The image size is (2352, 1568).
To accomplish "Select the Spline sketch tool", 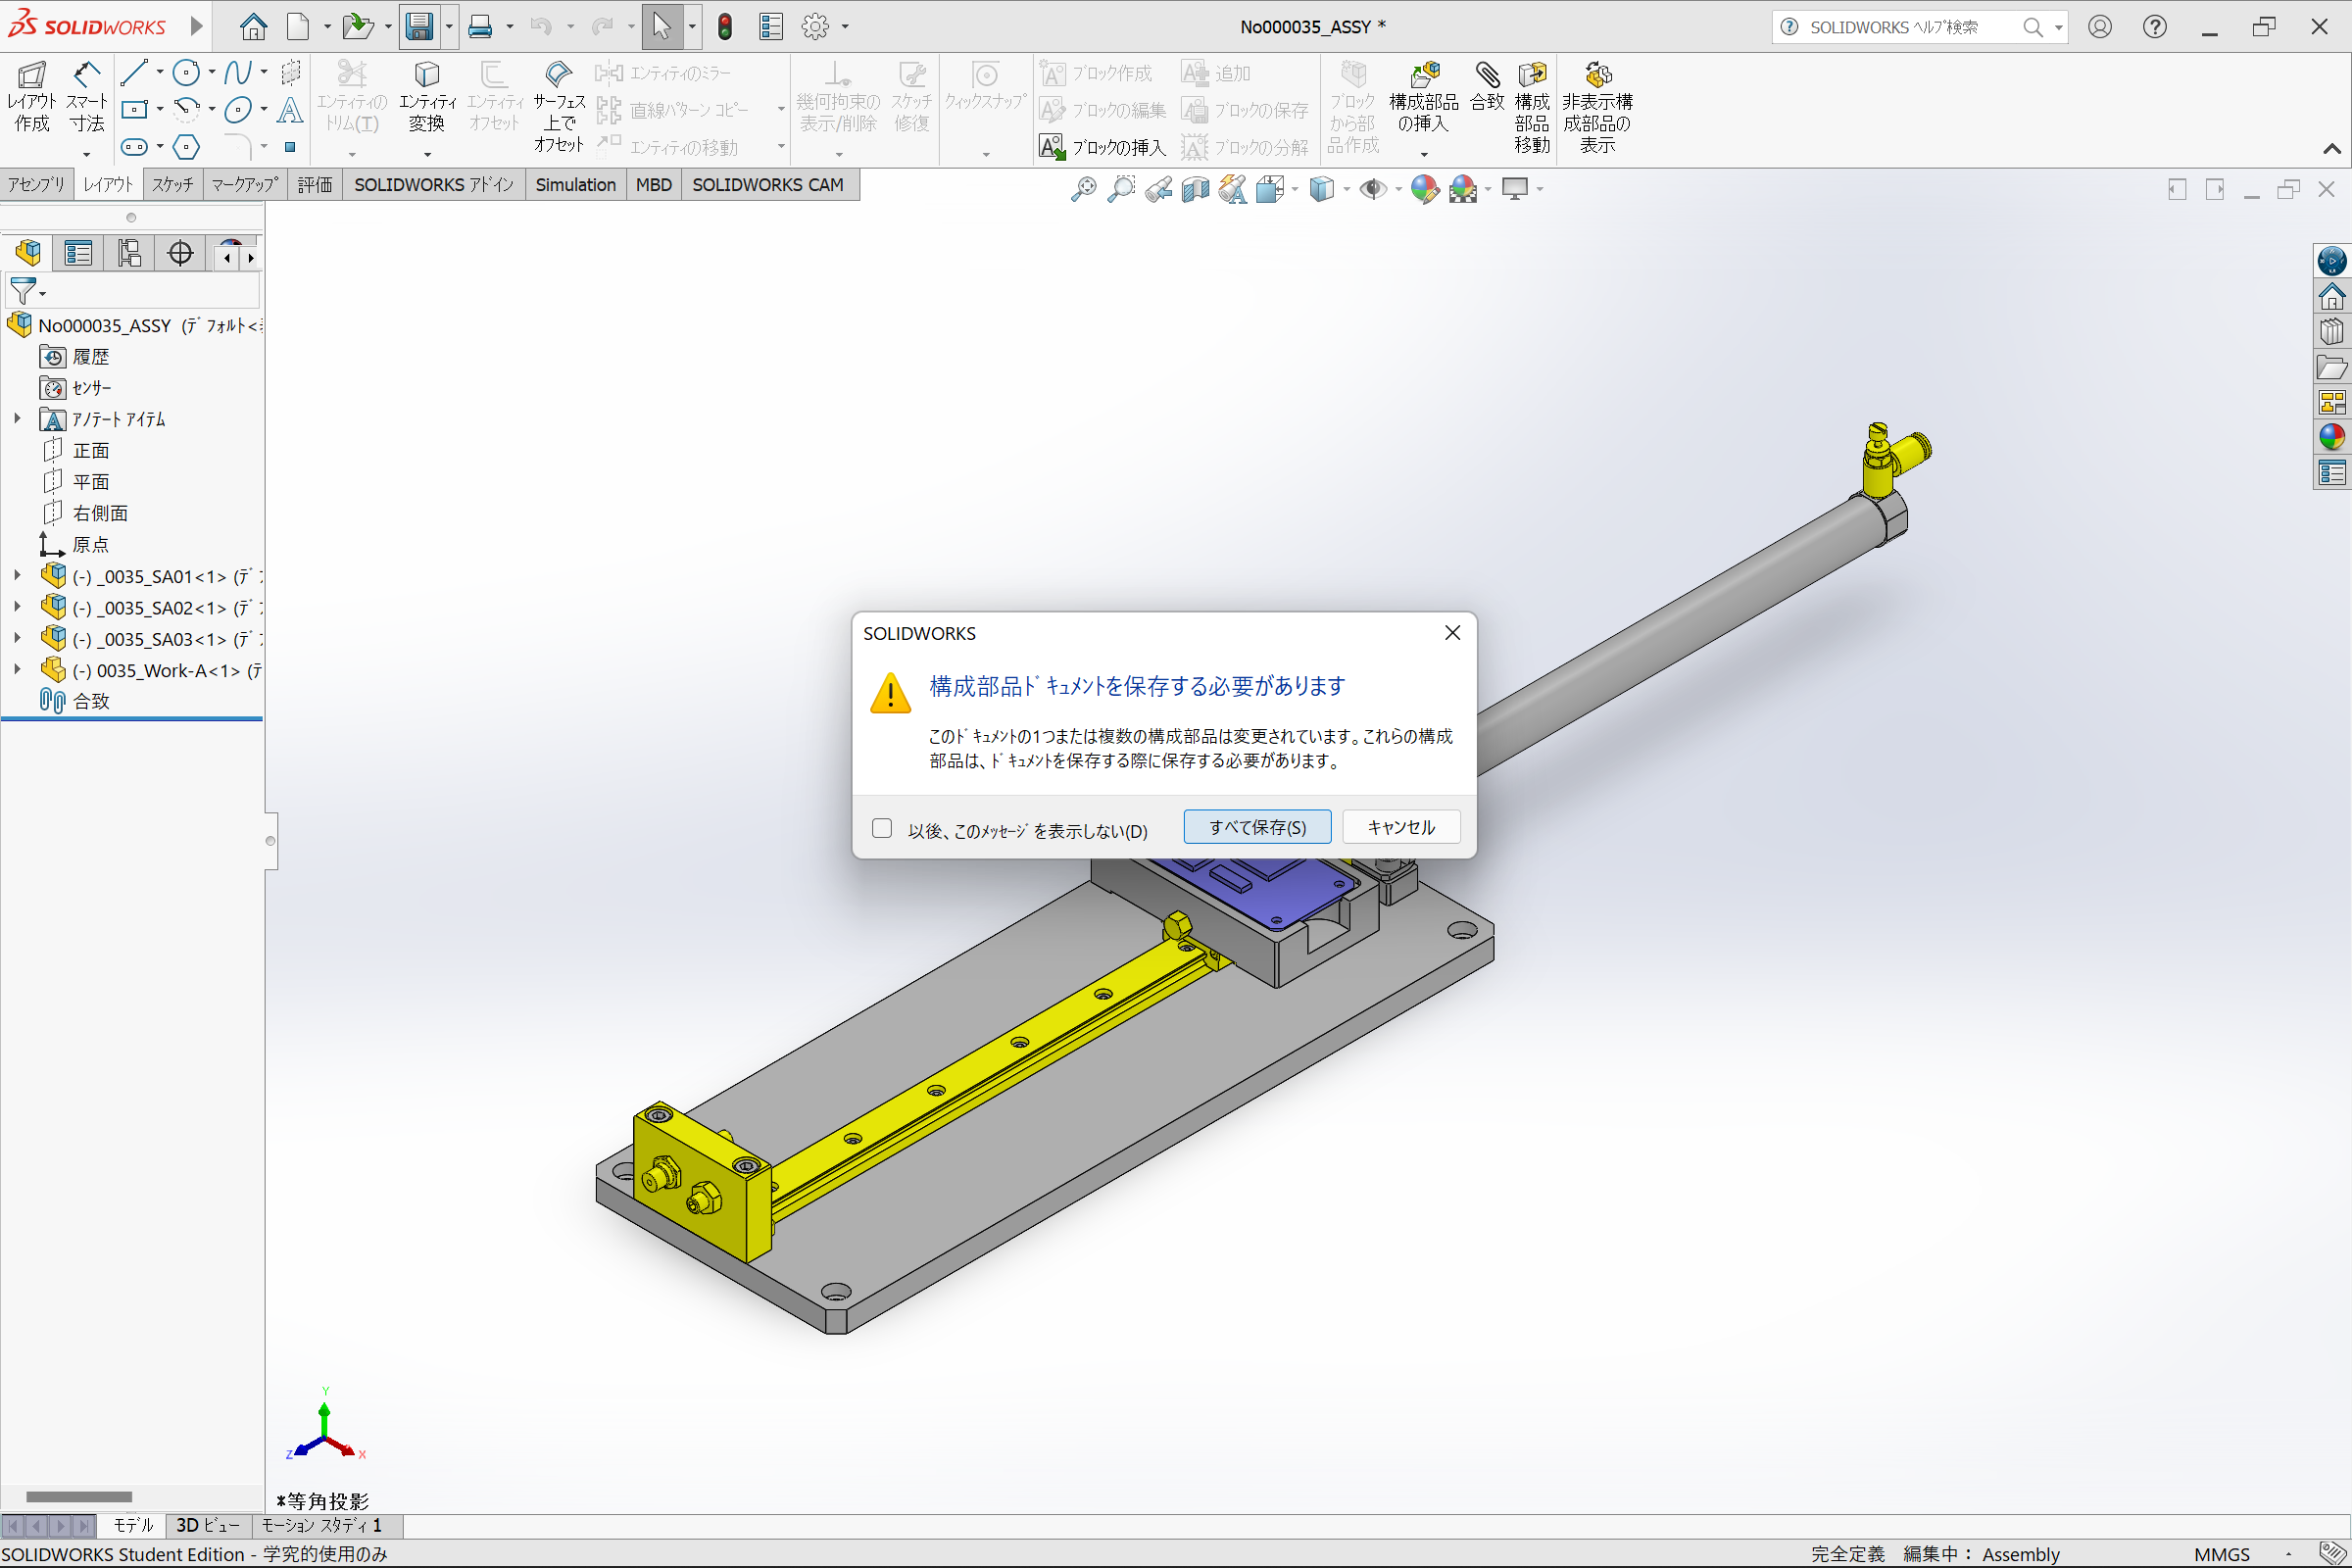I will tap(237, 72).
